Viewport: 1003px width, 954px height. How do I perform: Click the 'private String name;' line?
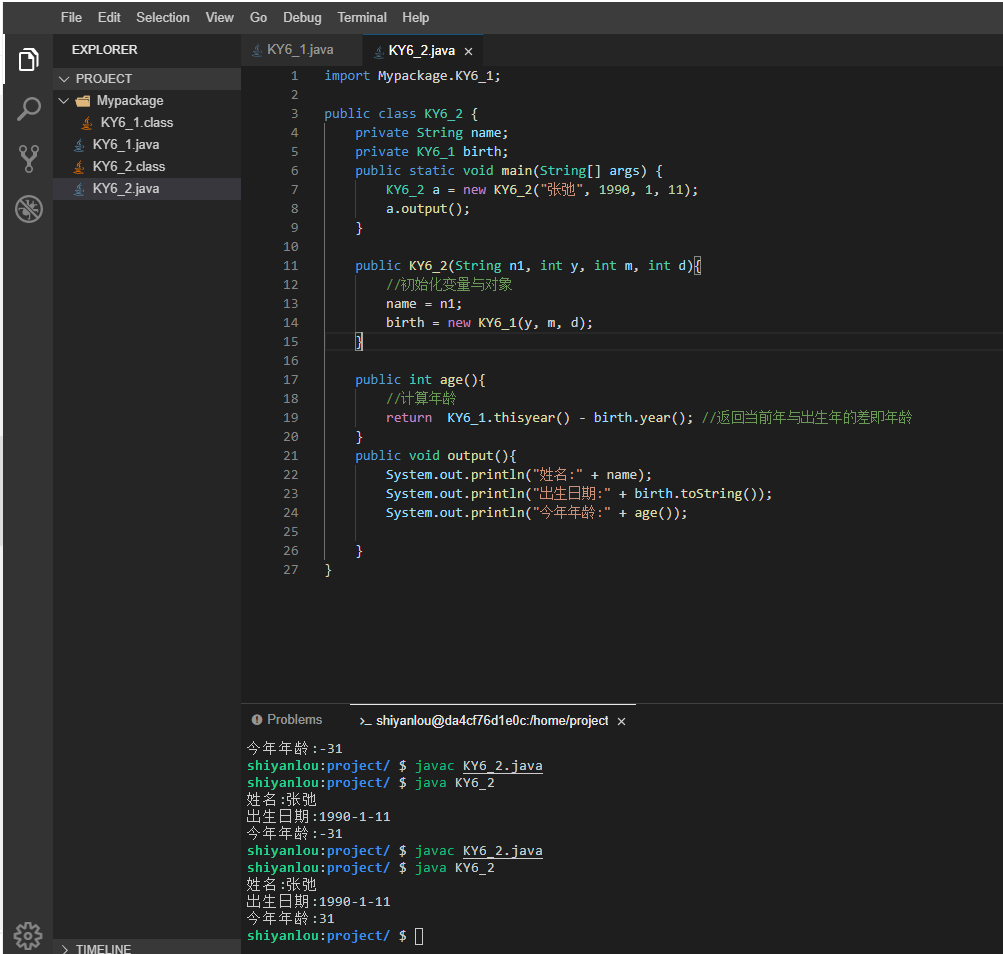[432, 133]
